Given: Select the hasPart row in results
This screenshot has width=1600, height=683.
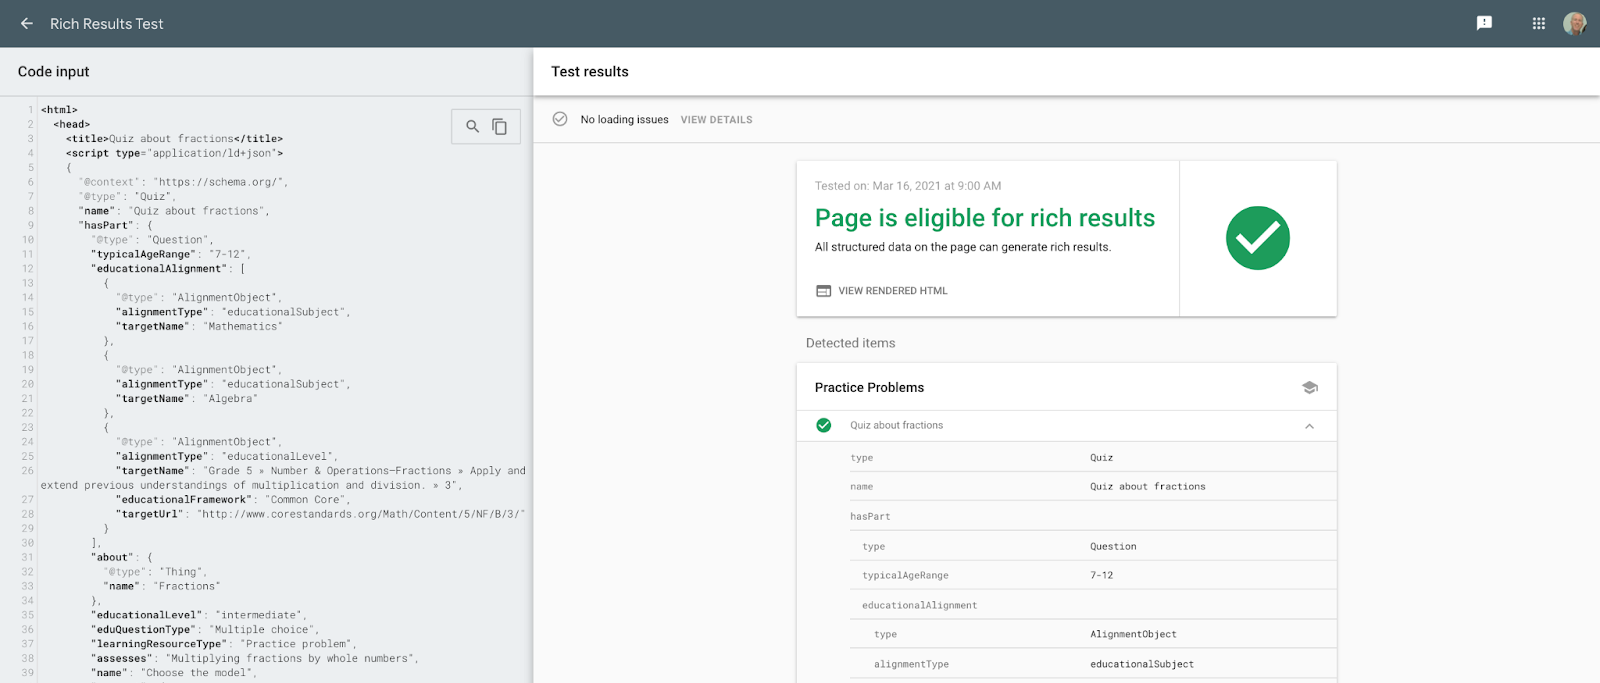Looking at the screenshot, I should [870, 517].
